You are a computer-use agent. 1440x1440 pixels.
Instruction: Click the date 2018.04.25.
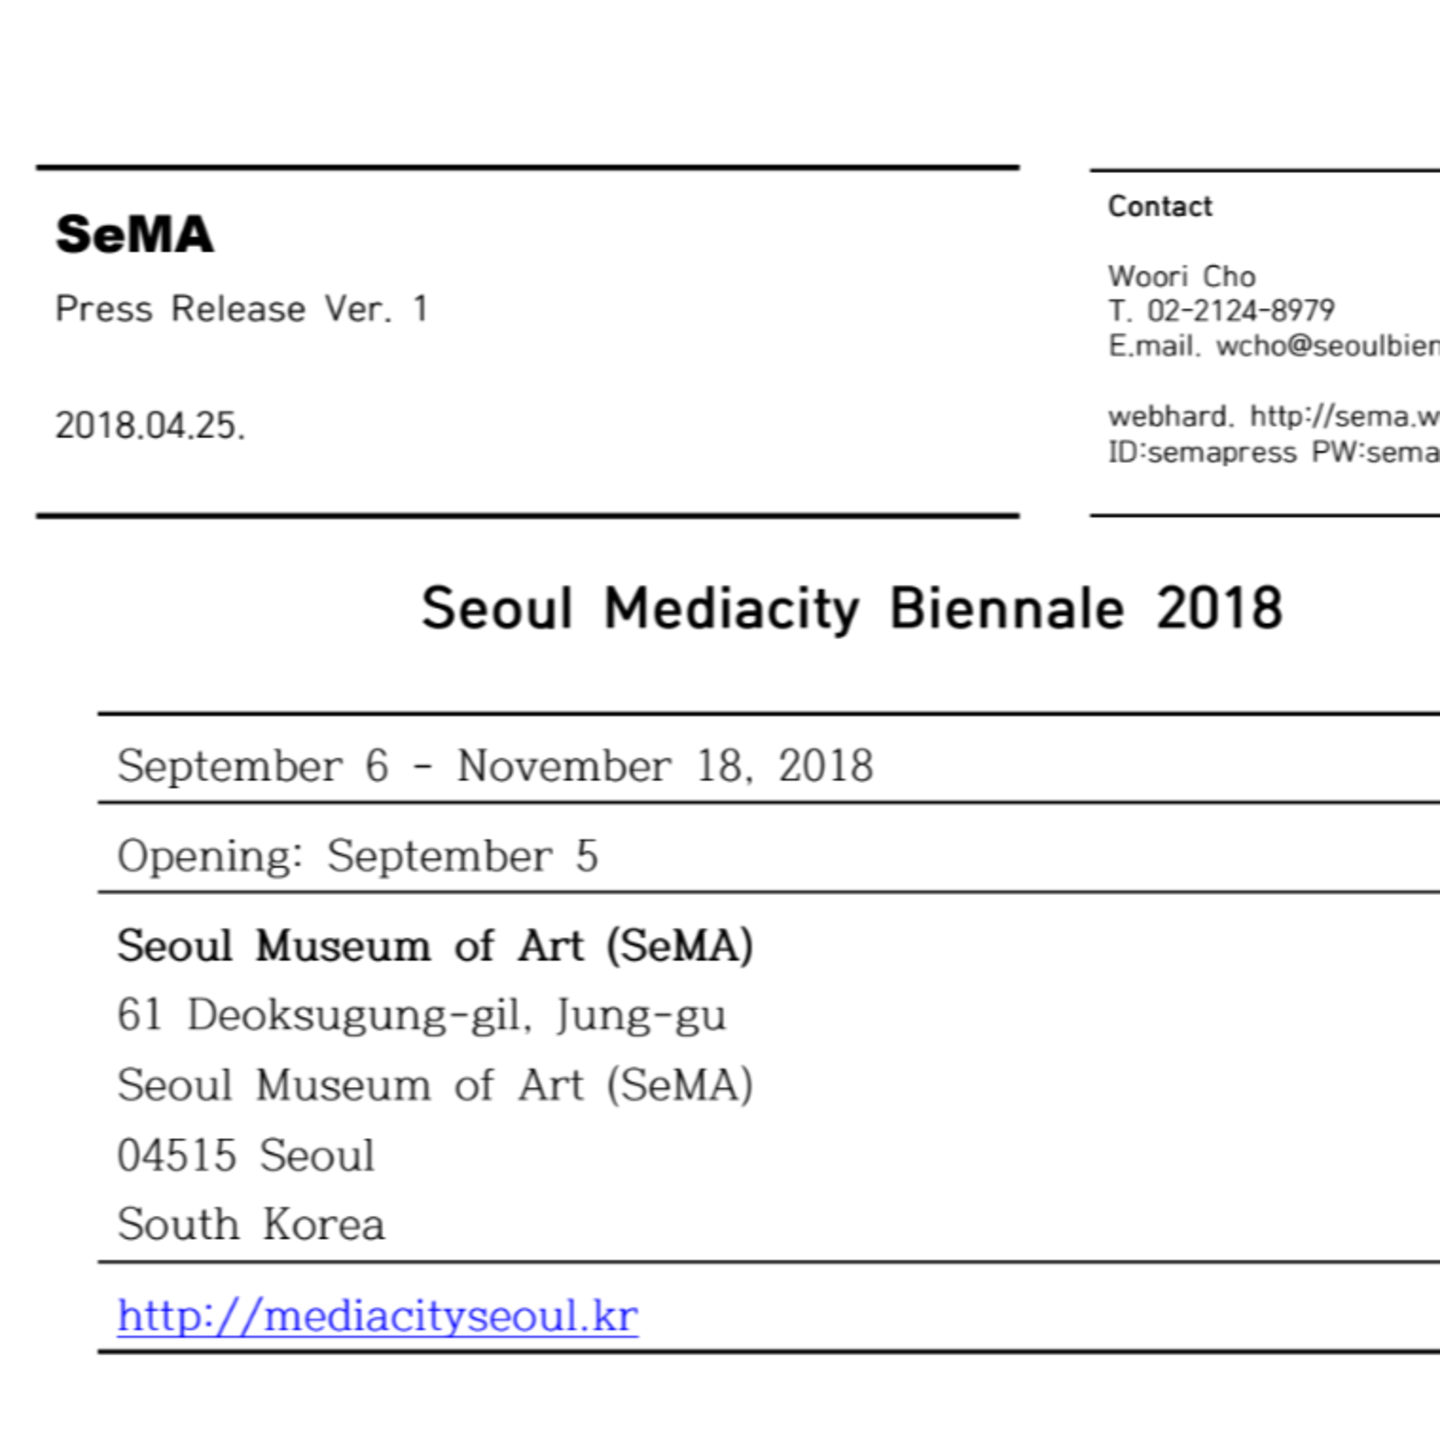pos(150,426)
